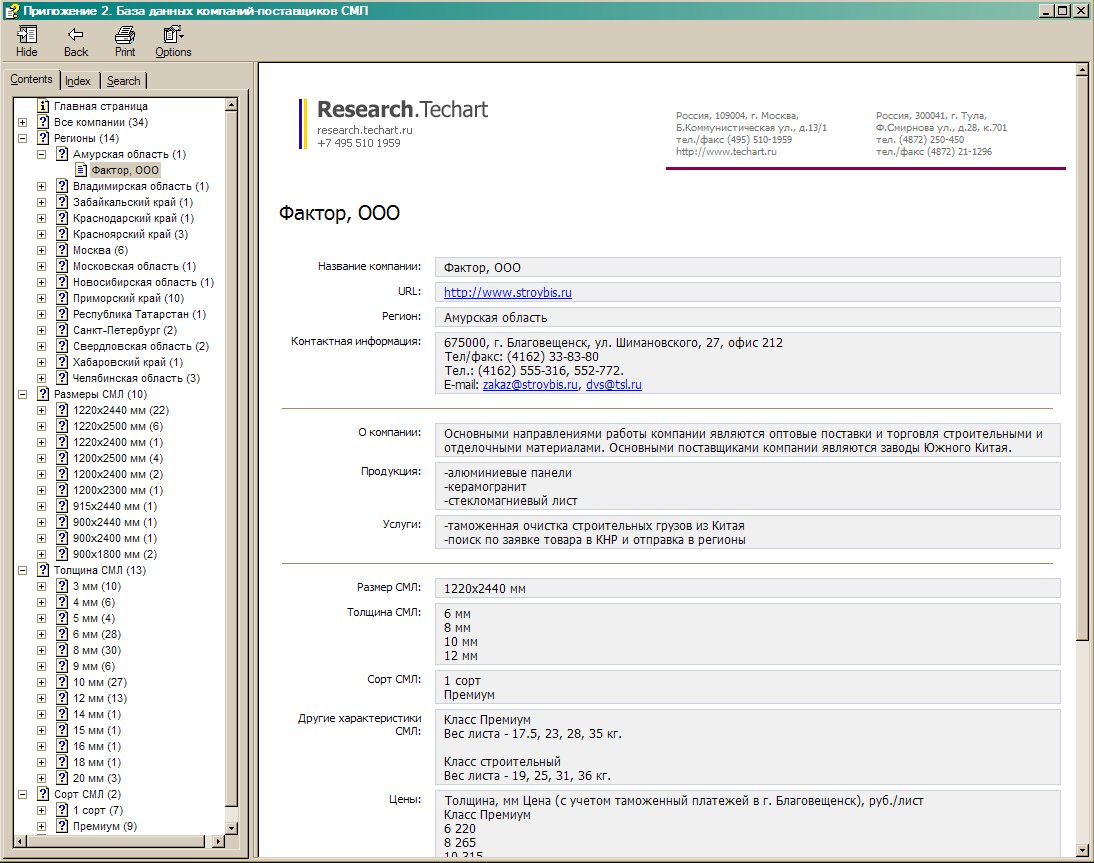Select Владимирская область (1) in the tree
The height and width of the screenshot is (863, 1094).
141,186
